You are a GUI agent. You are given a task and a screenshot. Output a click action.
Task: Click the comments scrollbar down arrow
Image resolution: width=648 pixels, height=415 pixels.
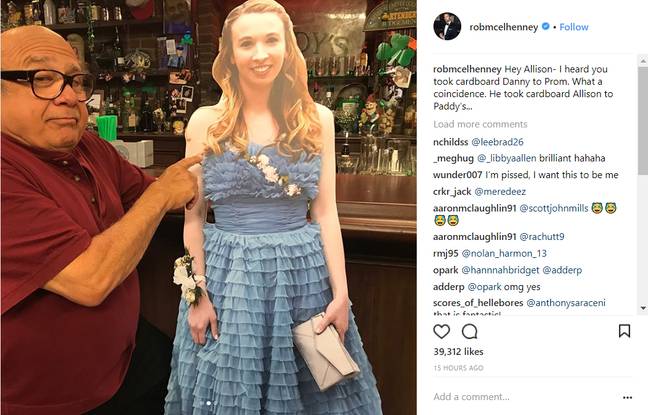(x=643, y=308)
